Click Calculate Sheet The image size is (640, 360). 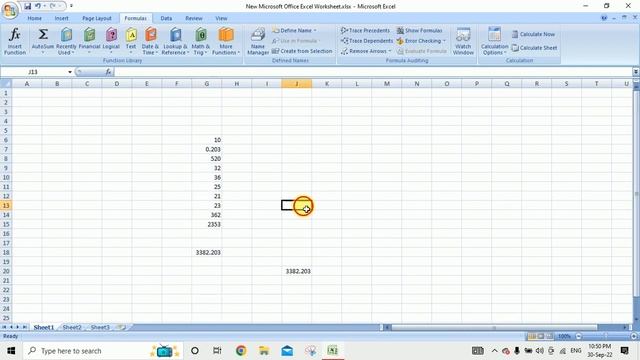pos(534,48)
